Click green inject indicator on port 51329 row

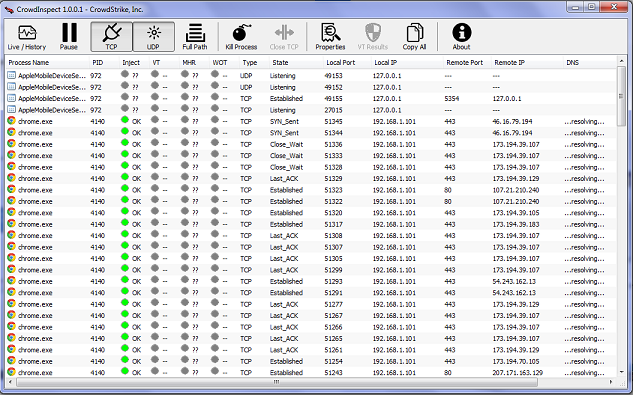[125, 177]
